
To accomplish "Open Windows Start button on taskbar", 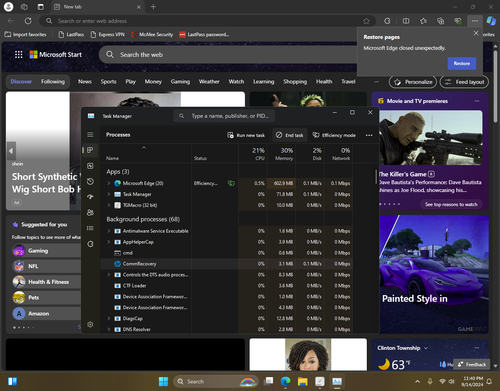I will click(164, 381).
